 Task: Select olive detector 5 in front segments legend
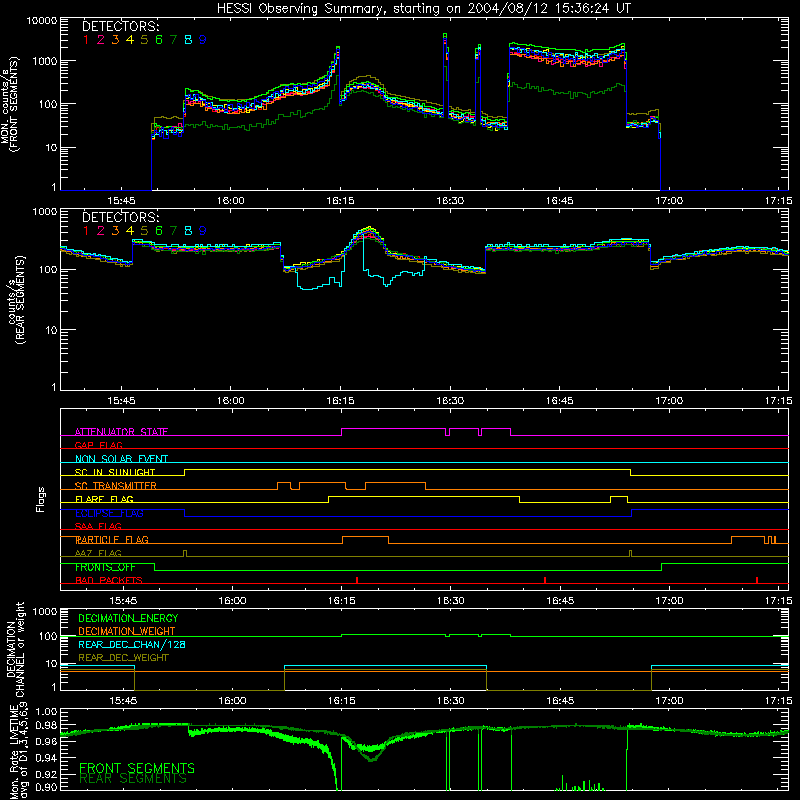click(144, 40)
